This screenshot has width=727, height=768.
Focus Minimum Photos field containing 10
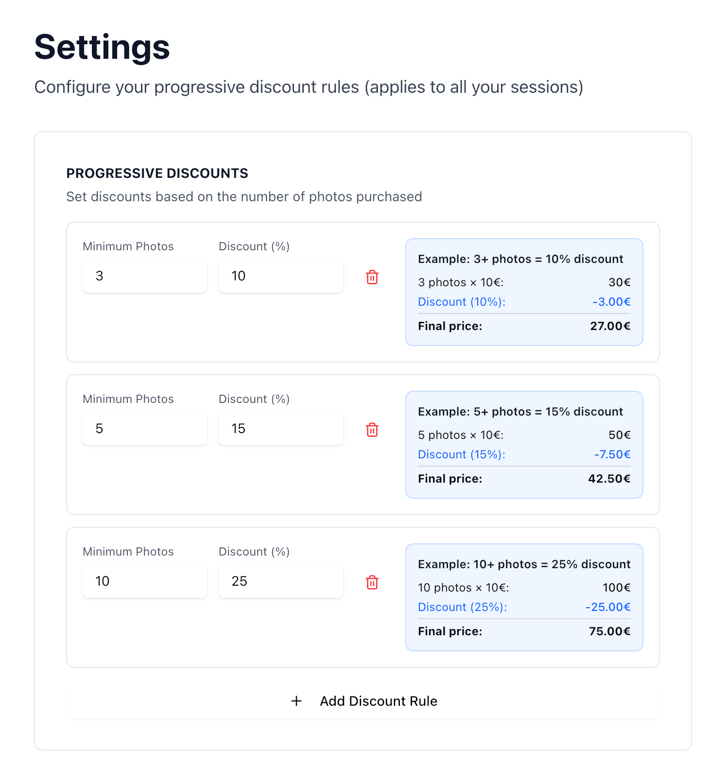click(144, 581)
